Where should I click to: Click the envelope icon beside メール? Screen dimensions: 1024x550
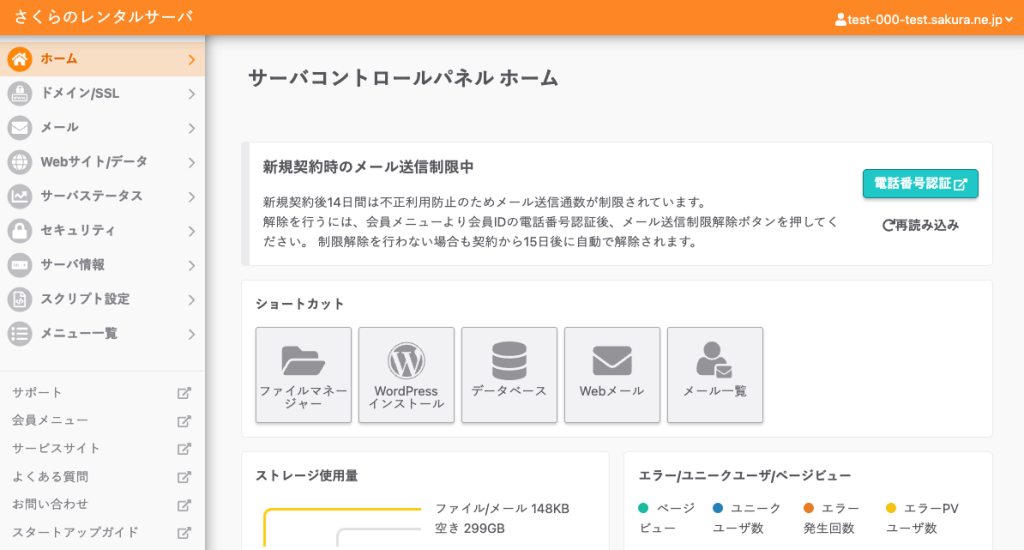(x=20, y=128)
